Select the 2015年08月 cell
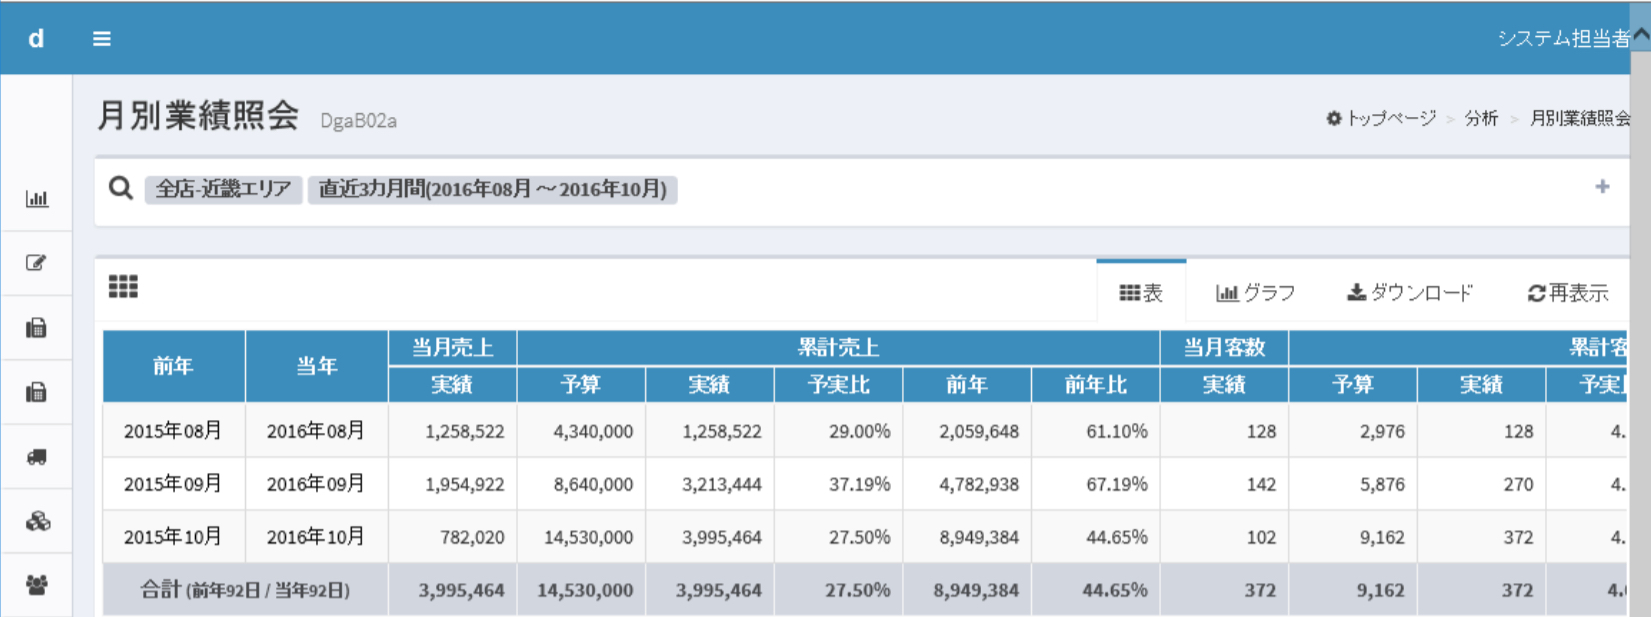Viewport: 1651px width, 617px height. (174, 431)
